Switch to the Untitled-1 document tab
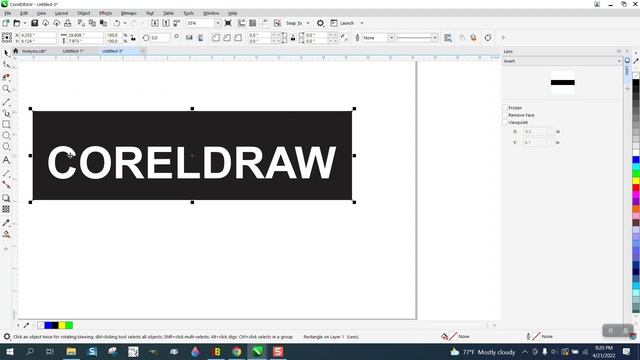640x360 pixels. (73, 51)
